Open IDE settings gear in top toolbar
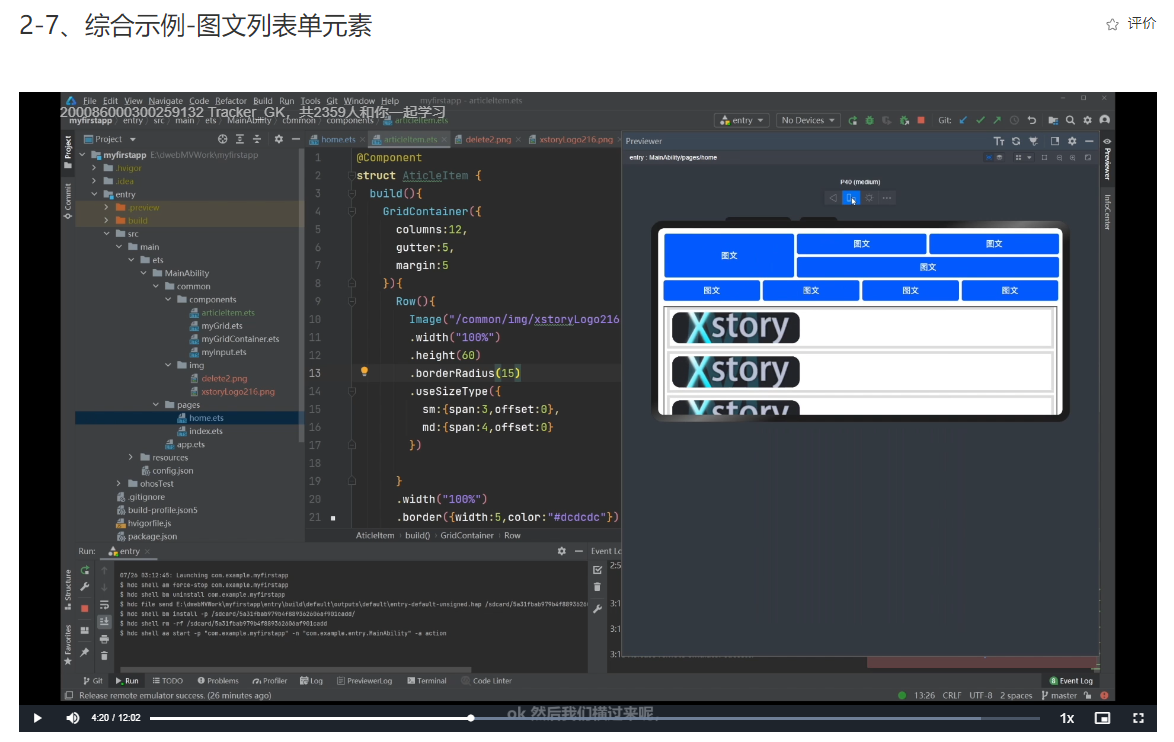 (x=1088, y=120)
